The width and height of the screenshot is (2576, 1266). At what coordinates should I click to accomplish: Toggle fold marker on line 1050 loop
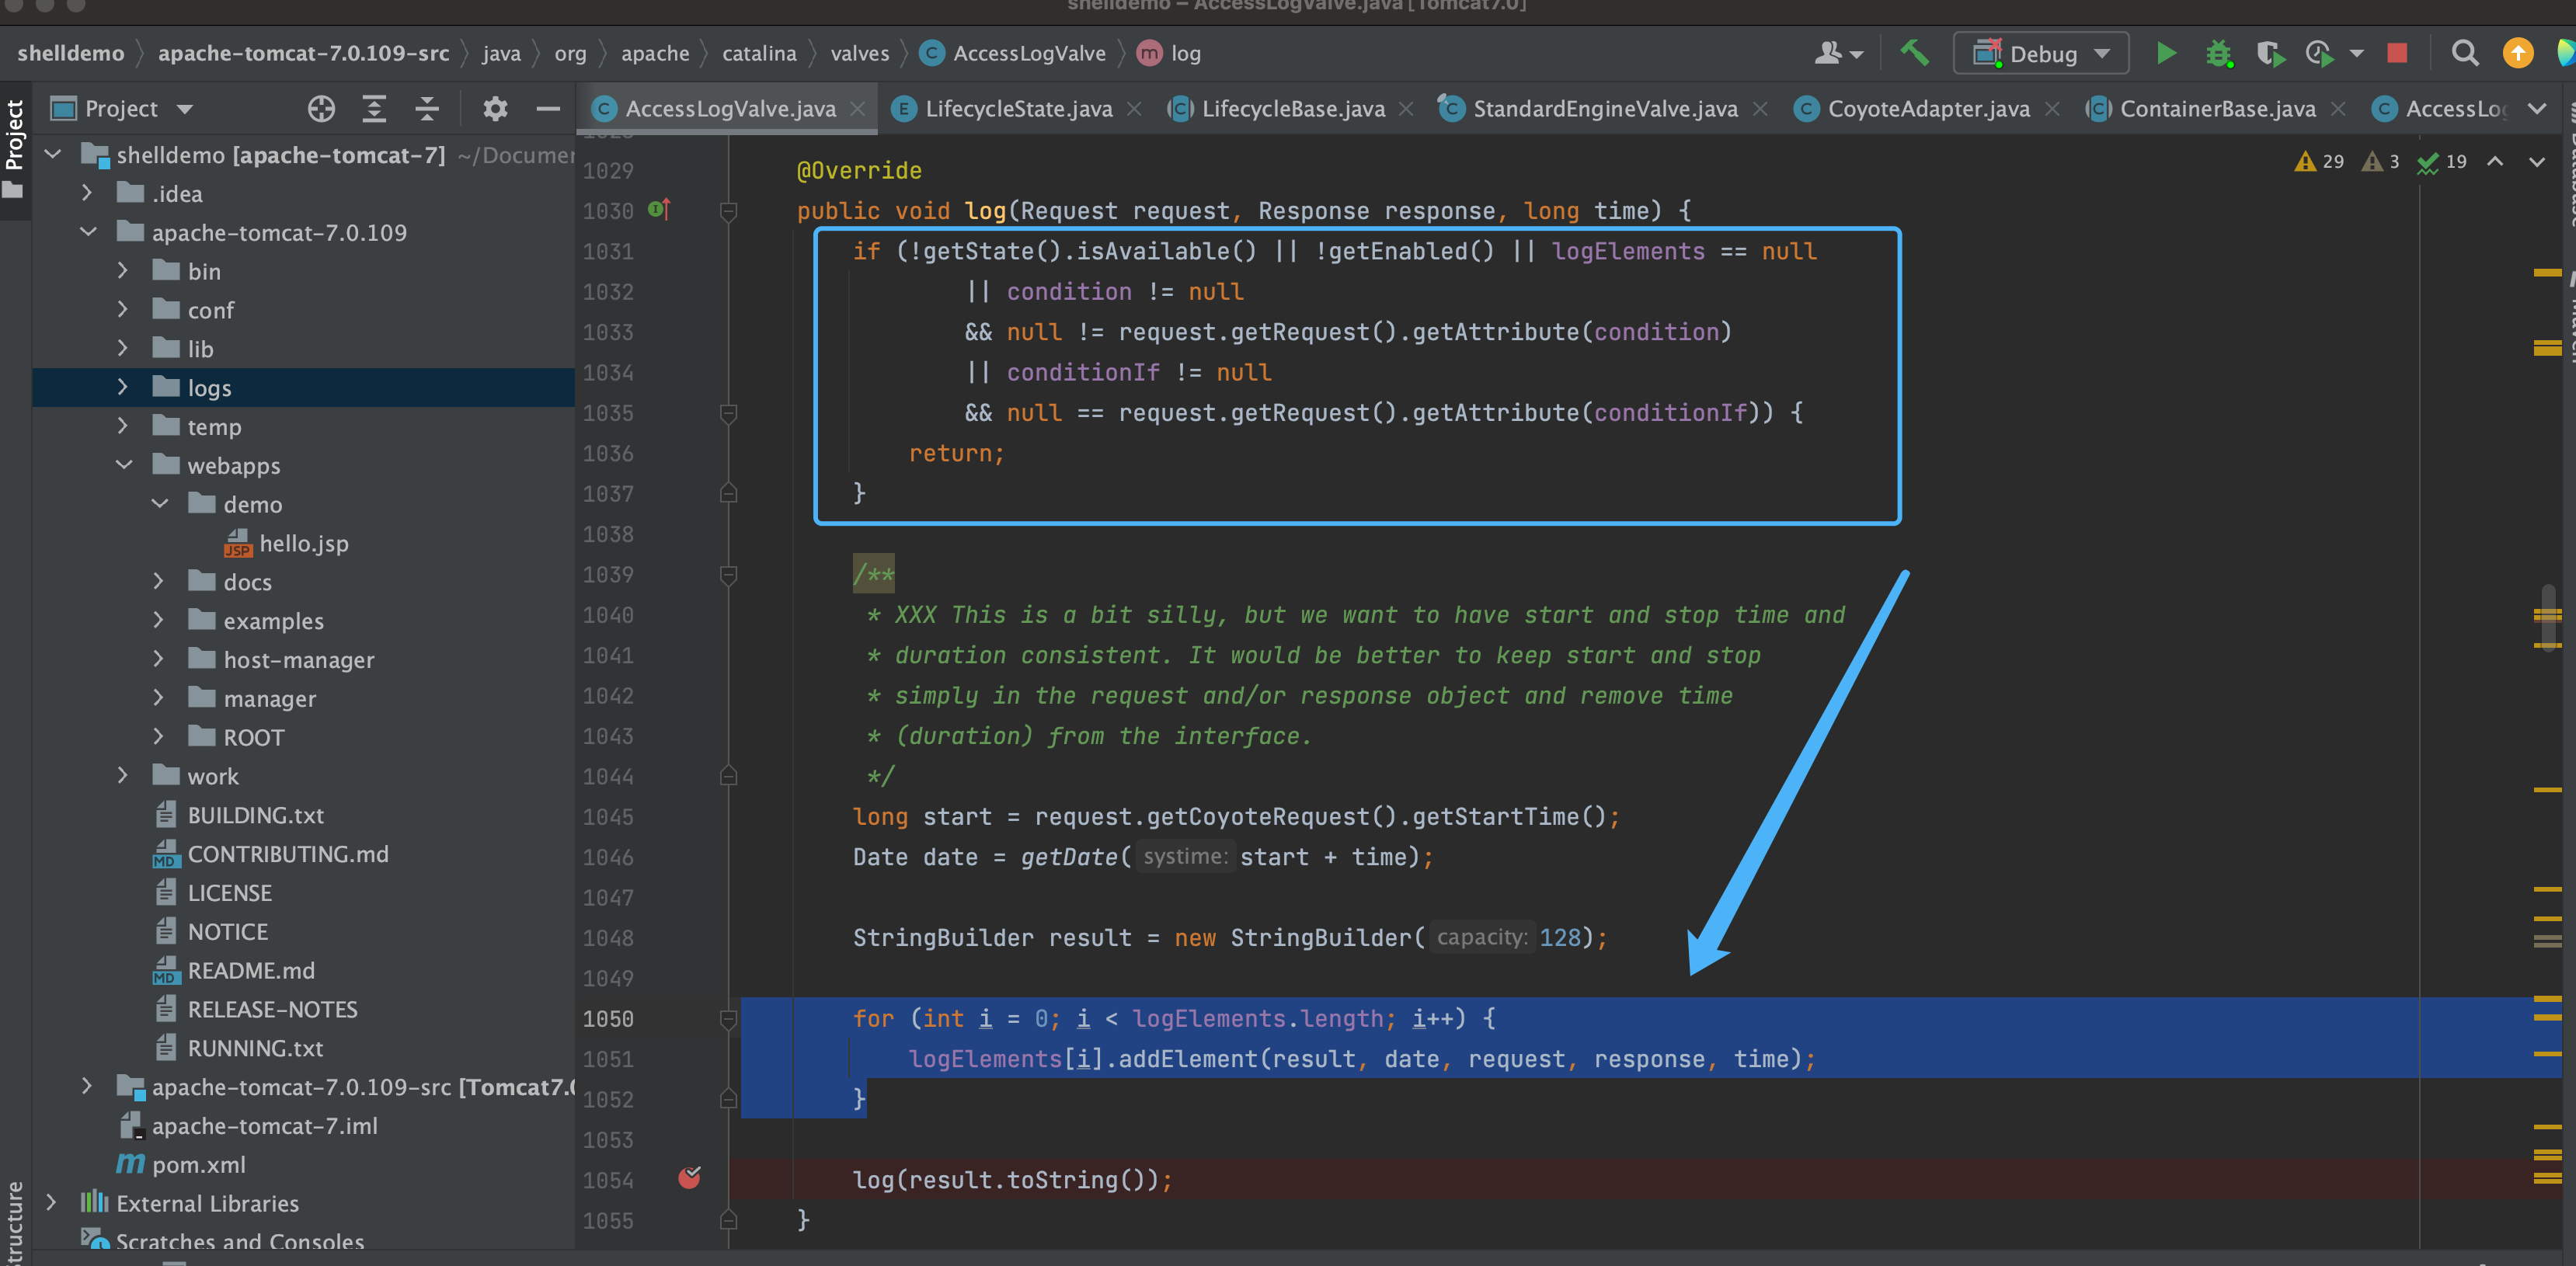tap(729, 1018)
